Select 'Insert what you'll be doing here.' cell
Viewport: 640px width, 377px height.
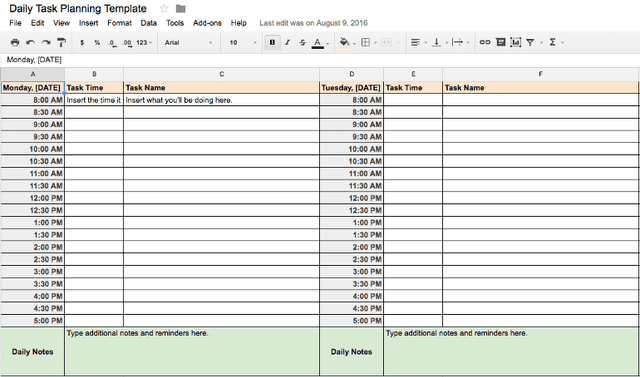[x=221, y=100]
